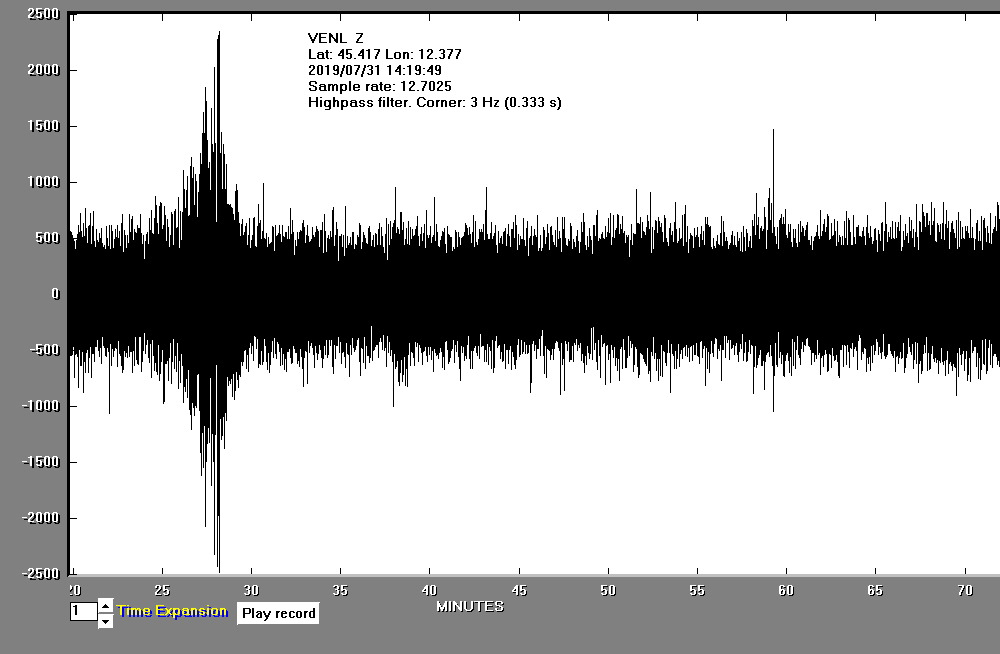Click the 35 minute tick label
Viewport: 1000px width, 654px height.
341,589
